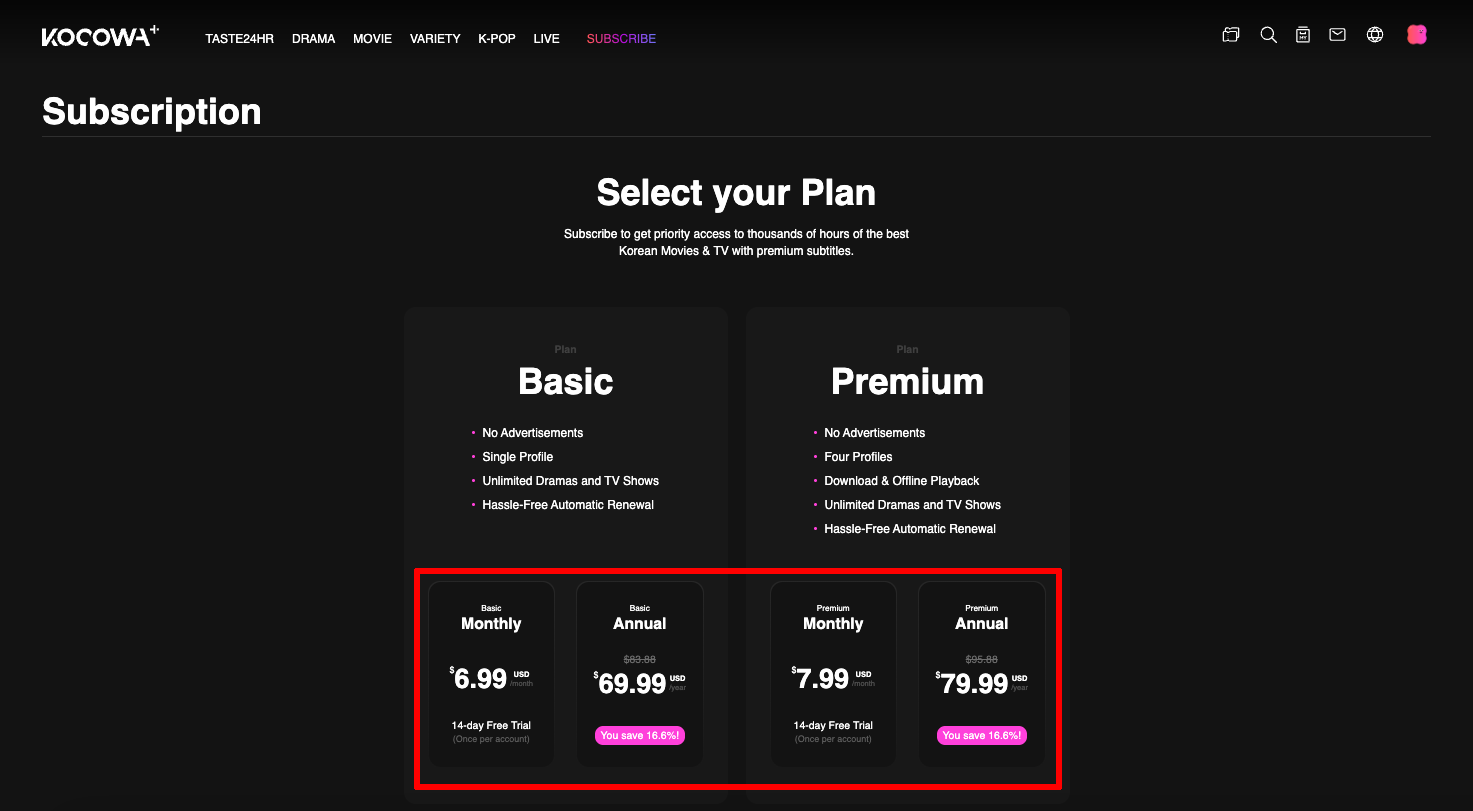Open the MY list icon
The image size is (1473, 811).
tap(1302, 35)
